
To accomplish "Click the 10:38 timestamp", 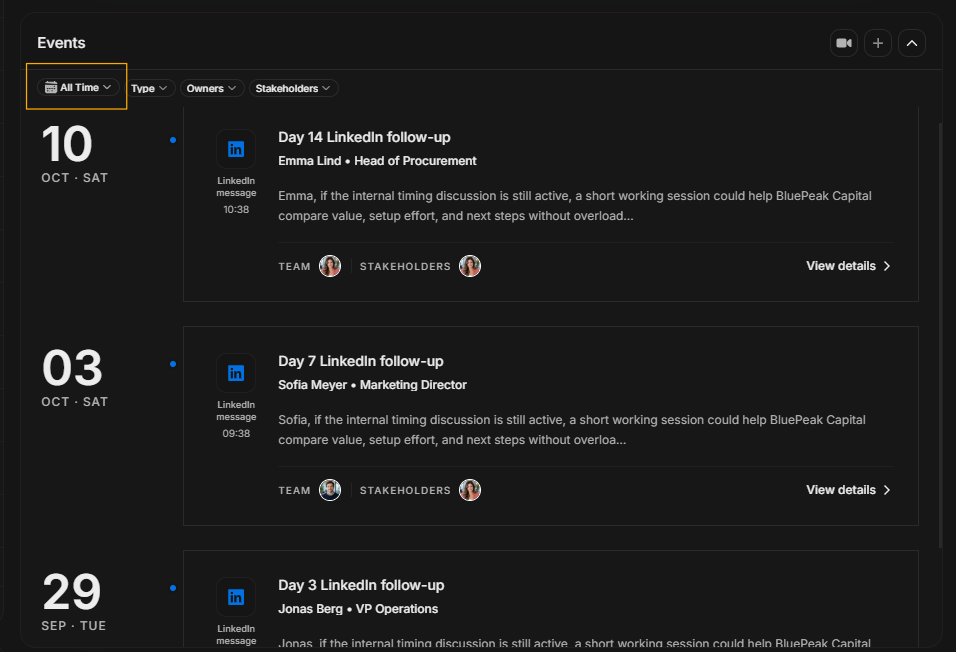I will (x=236, y=209).
